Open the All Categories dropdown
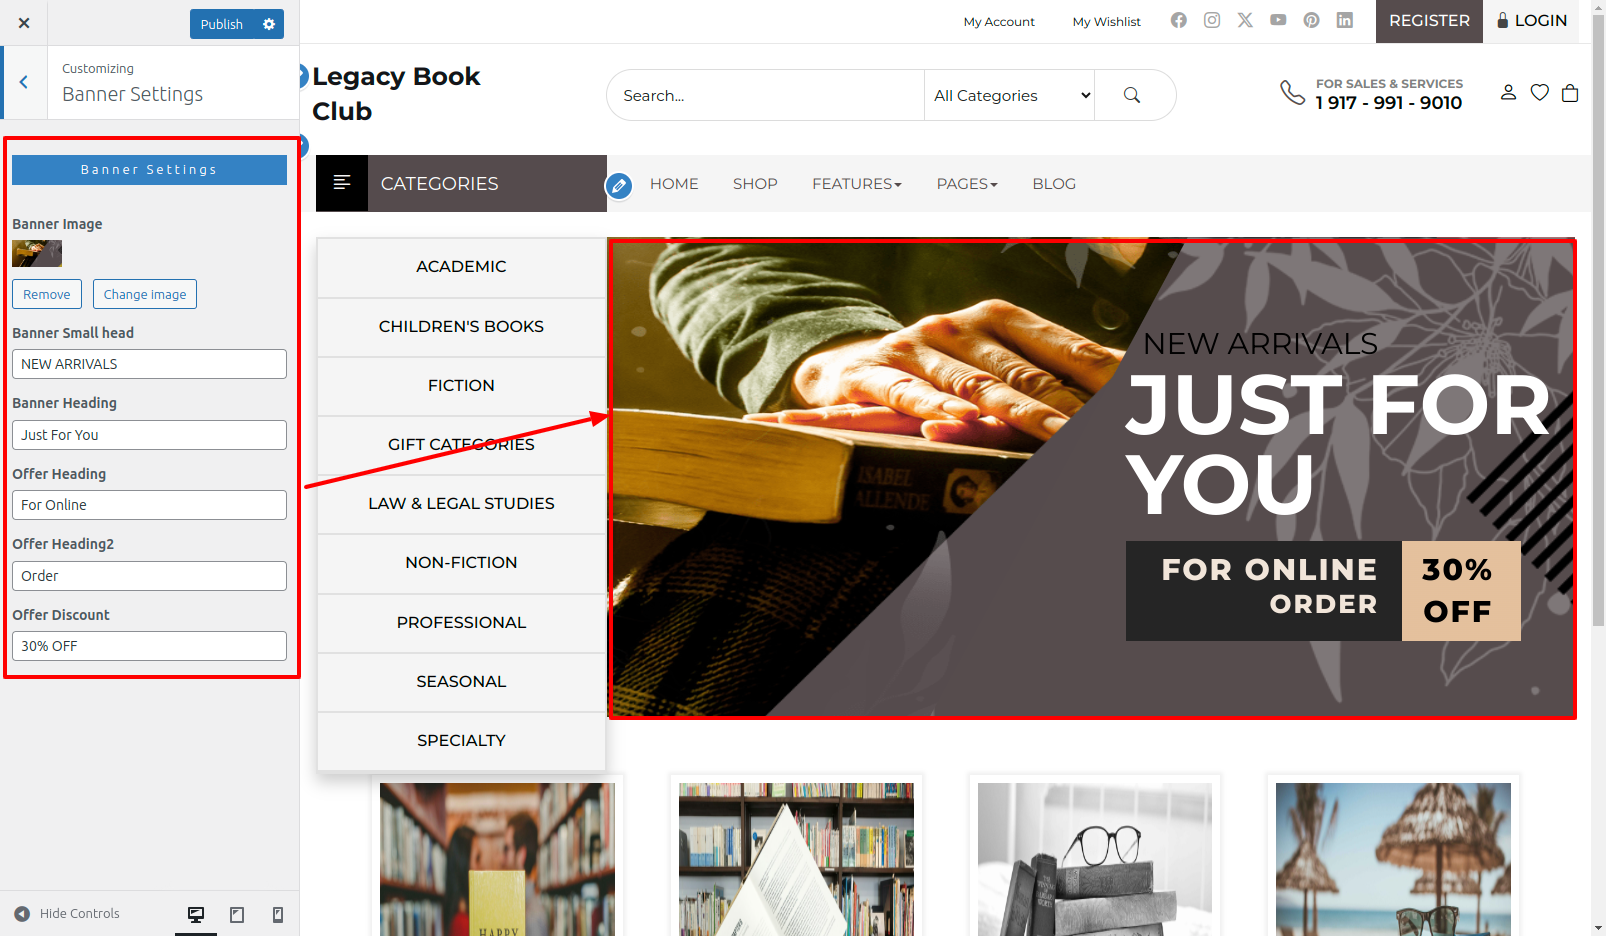Image resolution: width=1606 pixels, height=936 pixels. point(1010,95)
